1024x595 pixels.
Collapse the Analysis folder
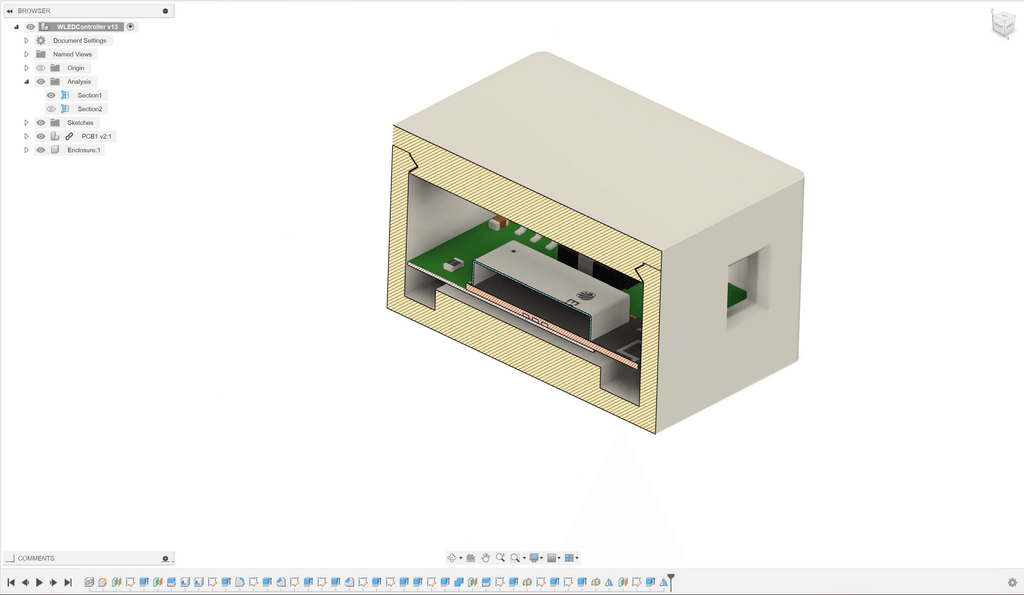tap(27, 82)
